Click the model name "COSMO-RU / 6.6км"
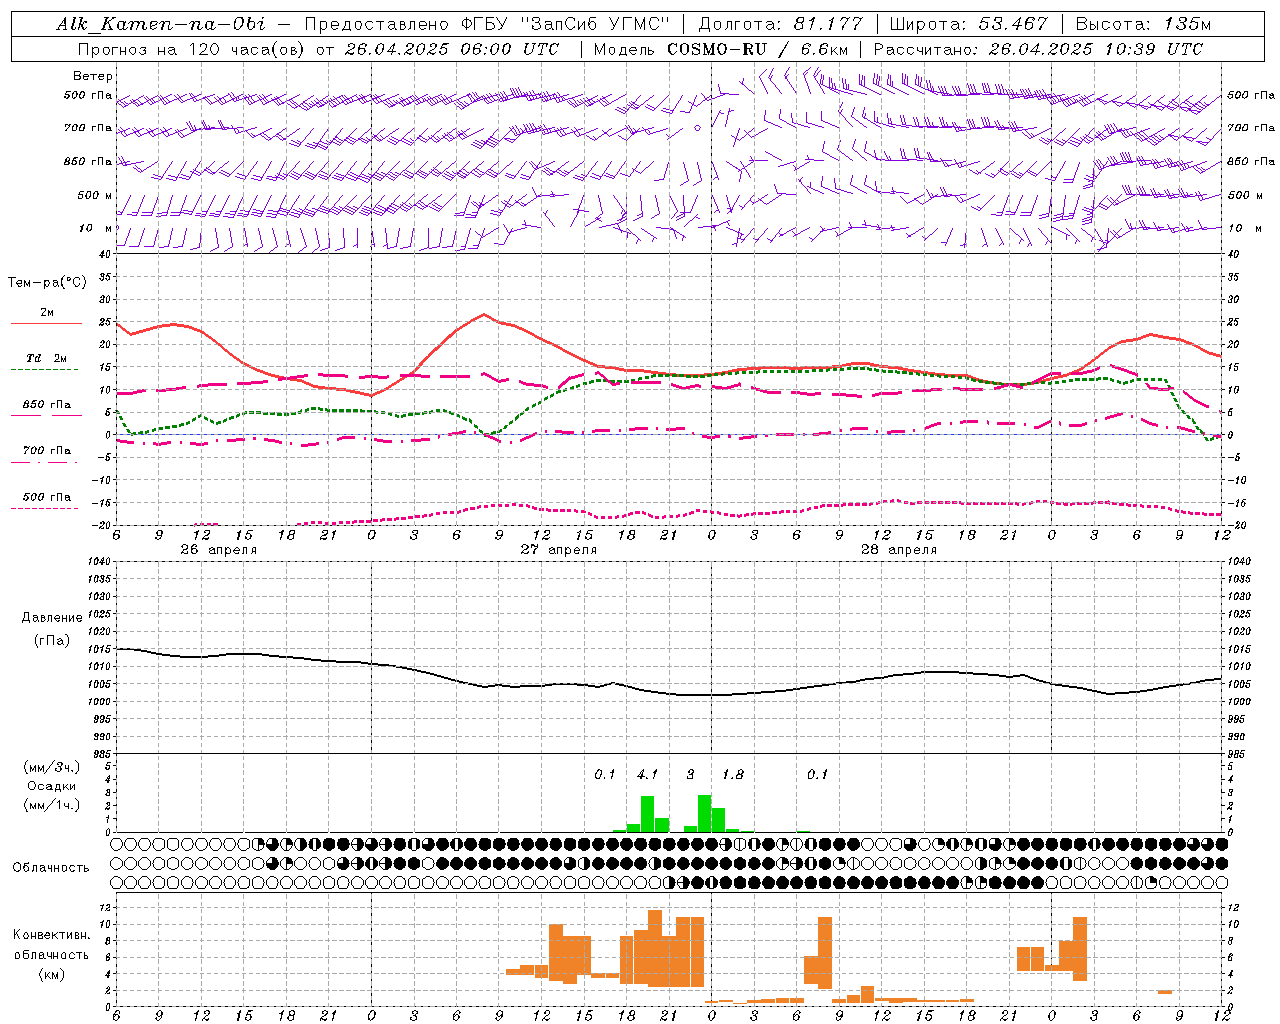Screen dimensions: 1280x1024 pos(757,49)
